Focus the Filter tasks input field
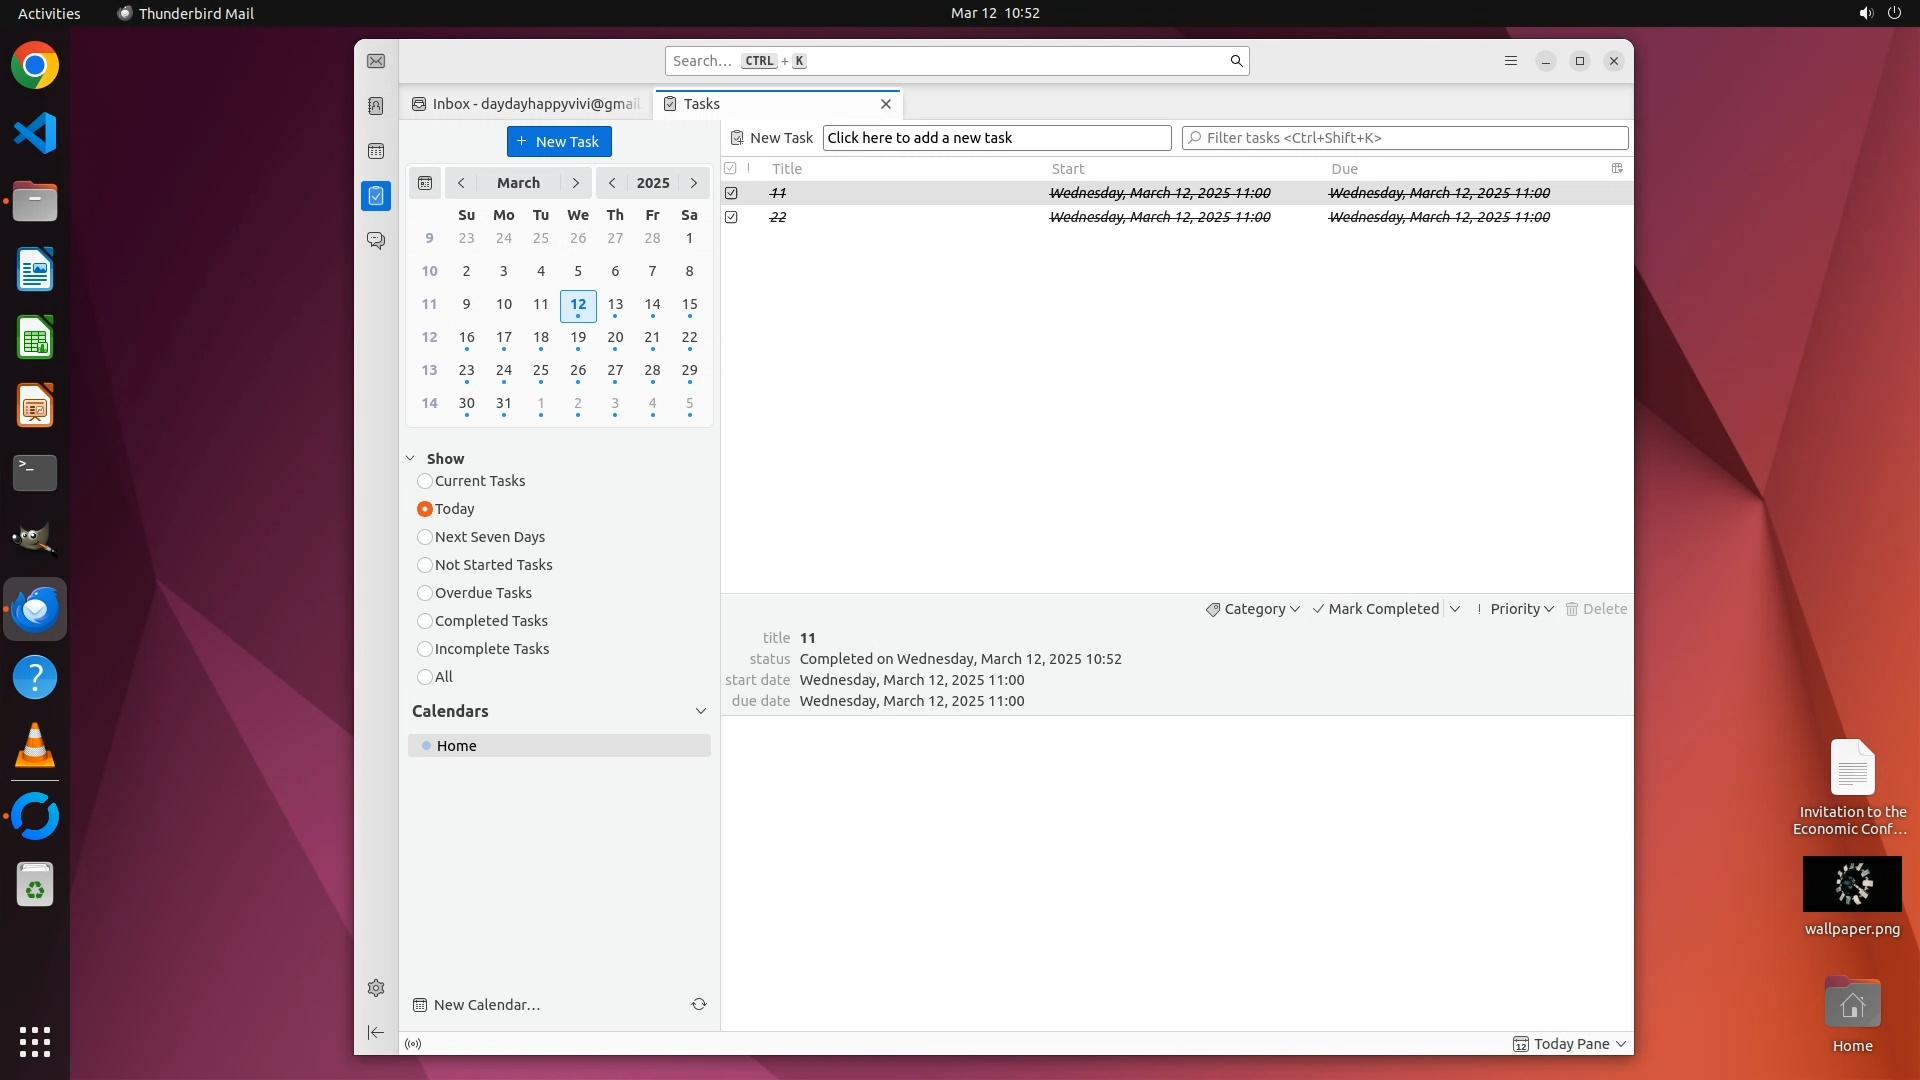 1405,138
